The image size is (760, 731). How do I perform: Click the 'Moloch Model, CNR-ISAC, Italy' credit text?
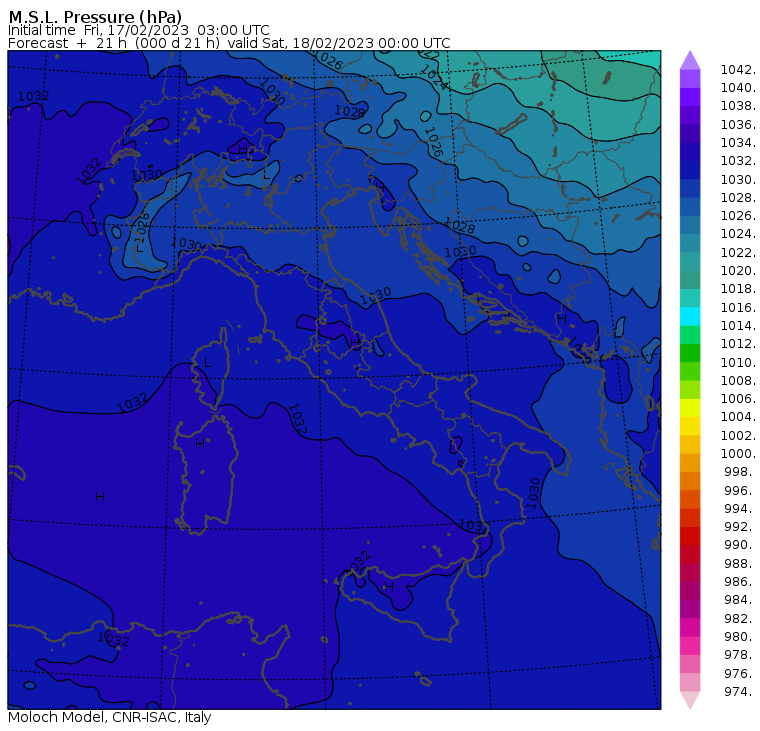[x=110, y=717]
